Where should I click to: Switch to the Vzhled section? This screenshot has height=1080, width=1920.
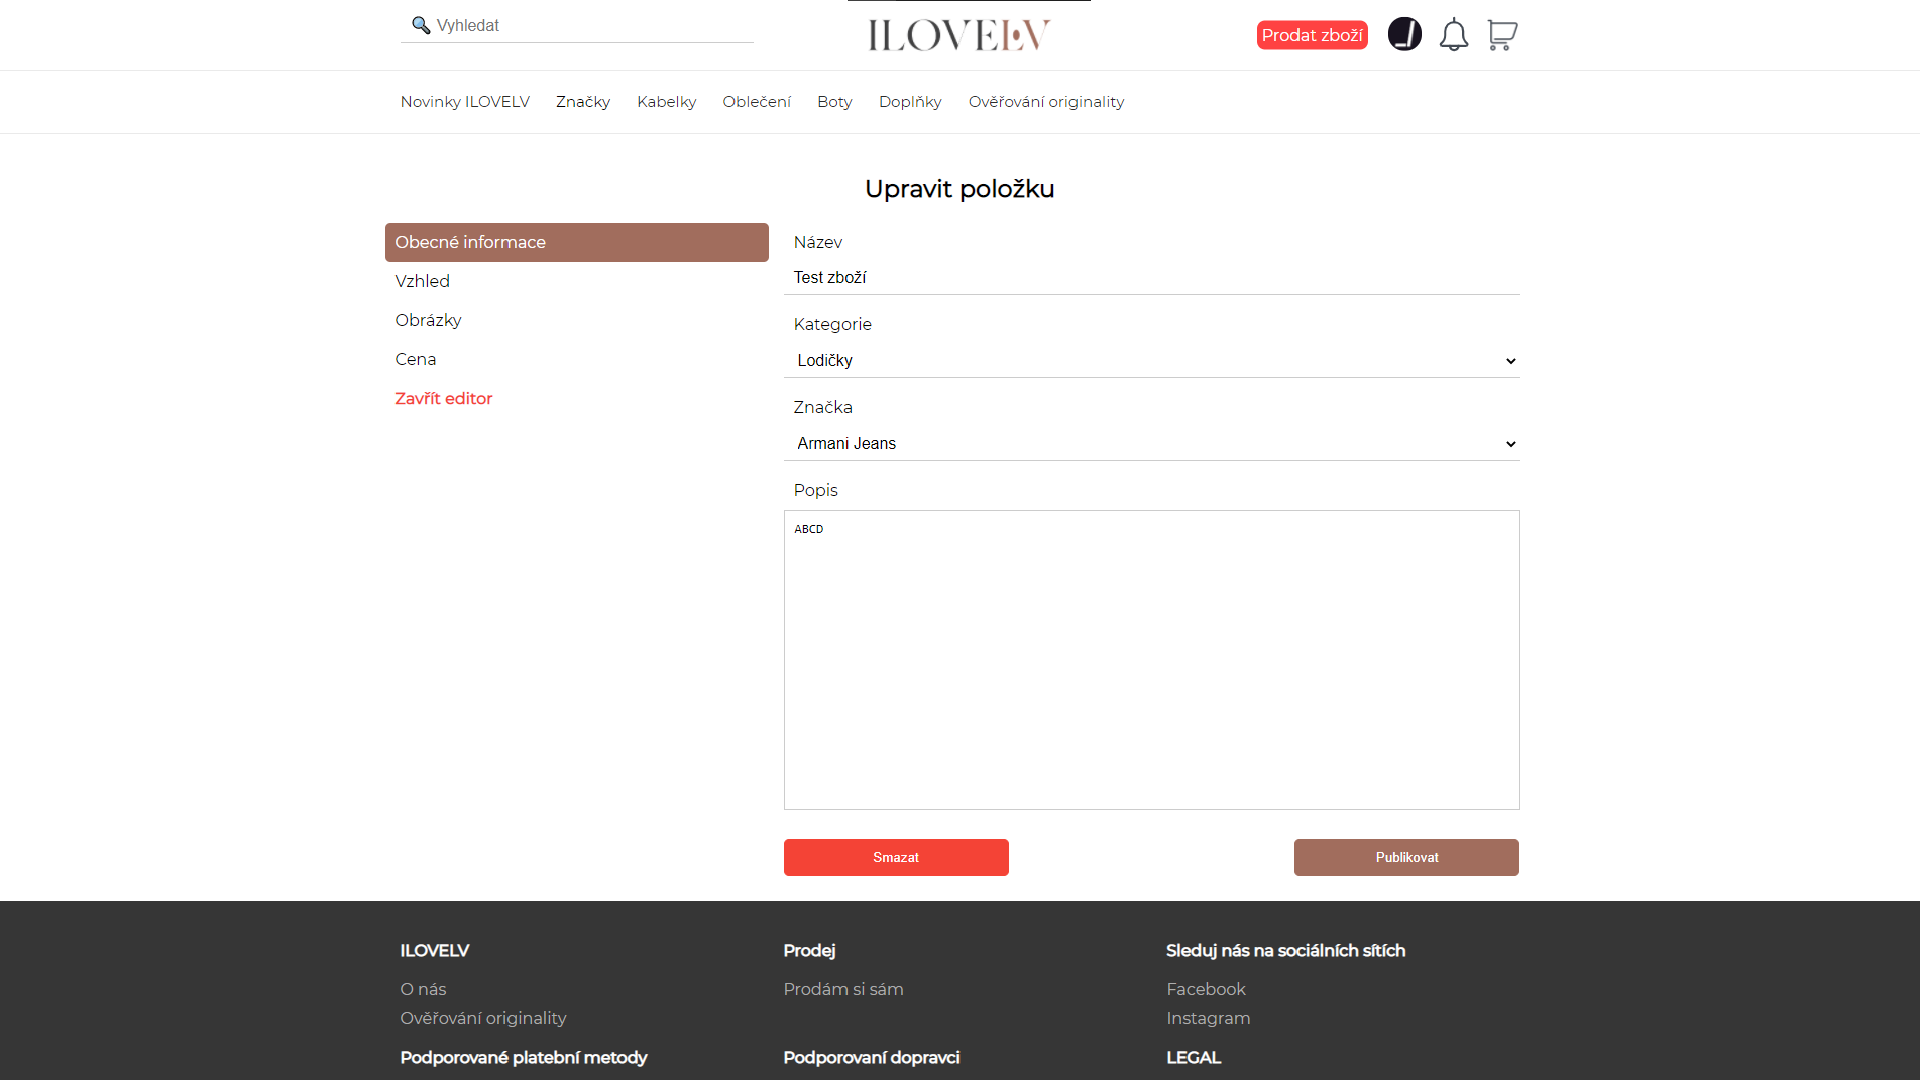tap(422, 281)
